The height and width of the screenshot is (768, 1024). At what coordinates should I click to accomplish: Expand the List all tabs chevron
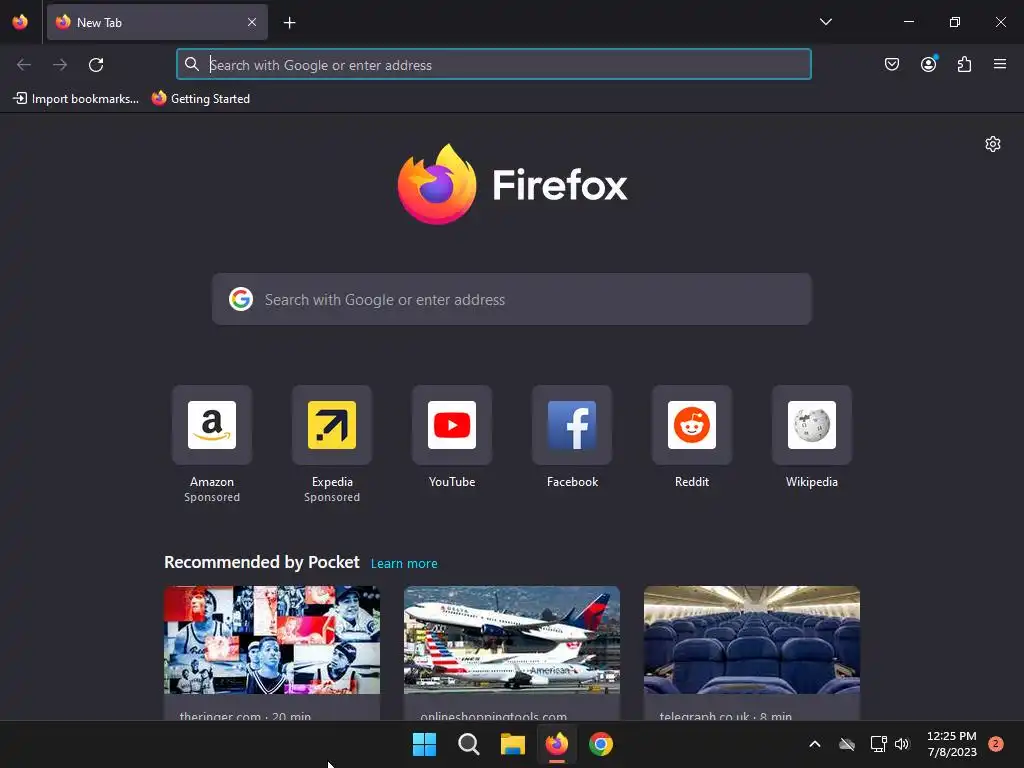(x=825, y=22)
